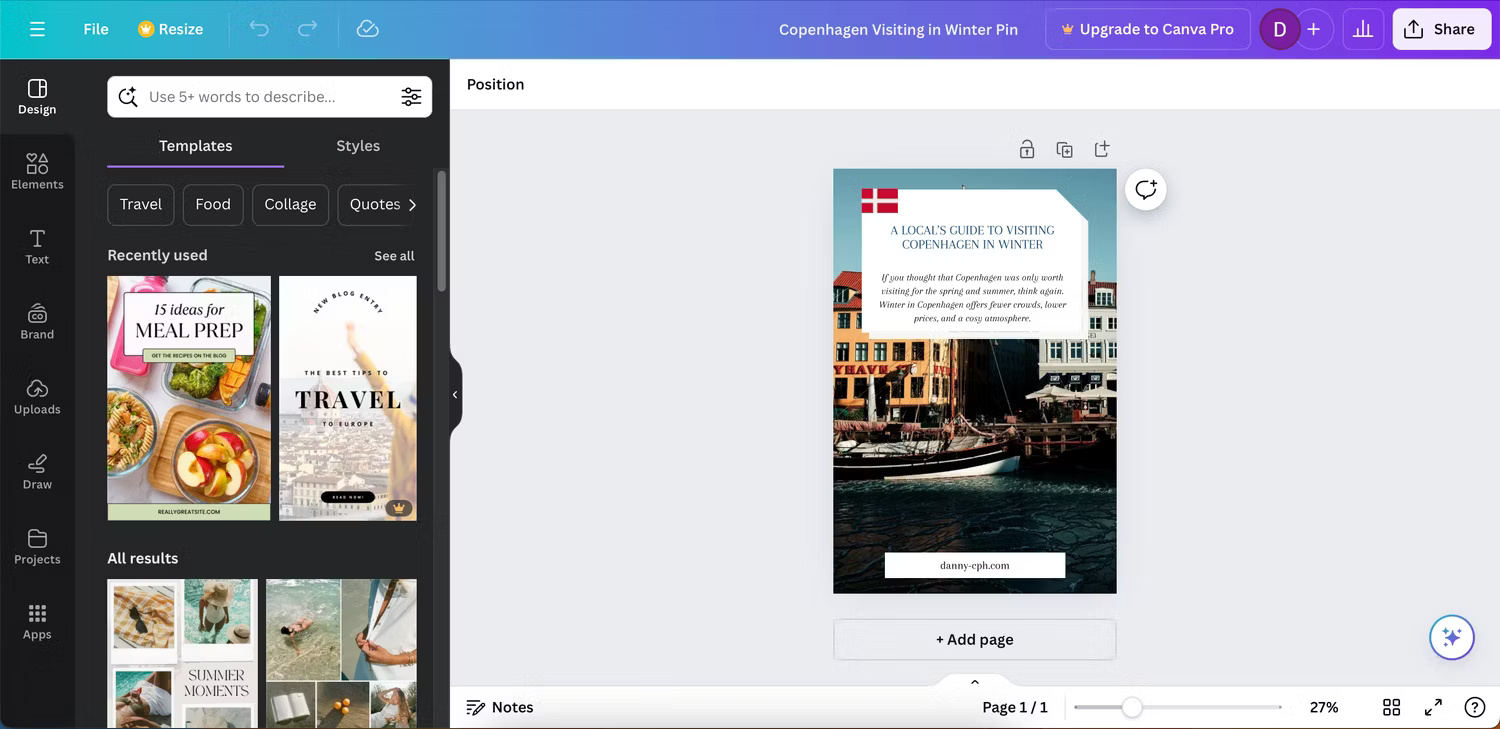The height and width of the screenshot is (729, 1500).
Task: Open the File menu
Action: click(95, 29)
